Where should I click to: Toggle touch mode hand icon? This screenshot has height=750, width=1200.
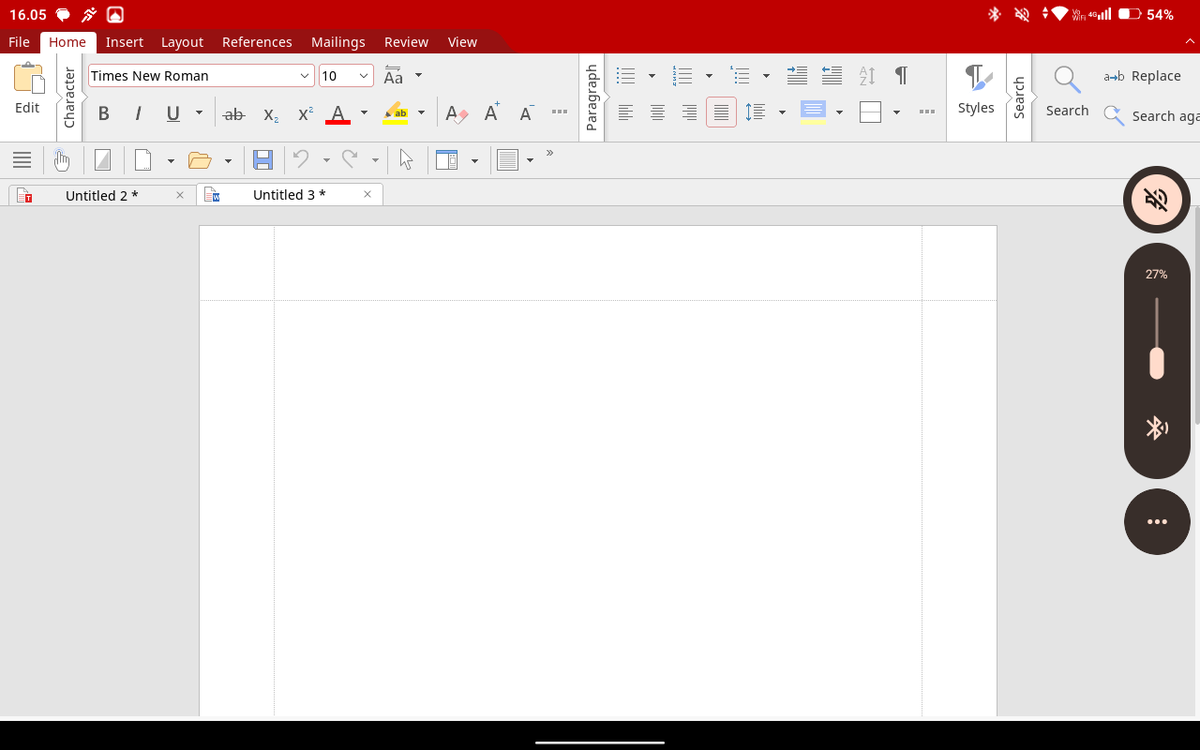62,159
